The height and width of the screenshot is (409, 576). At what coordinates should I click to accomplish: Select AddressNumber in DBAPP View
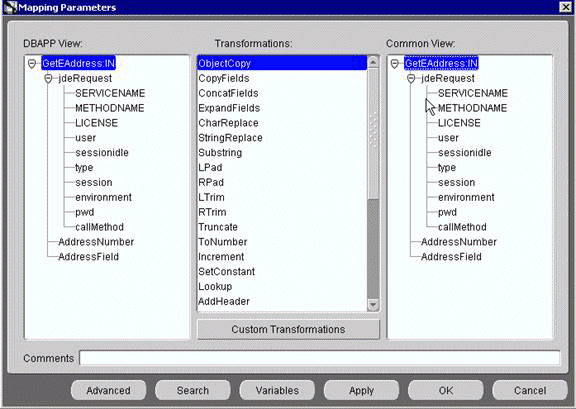pyautogui.click(x=96, y=242)
